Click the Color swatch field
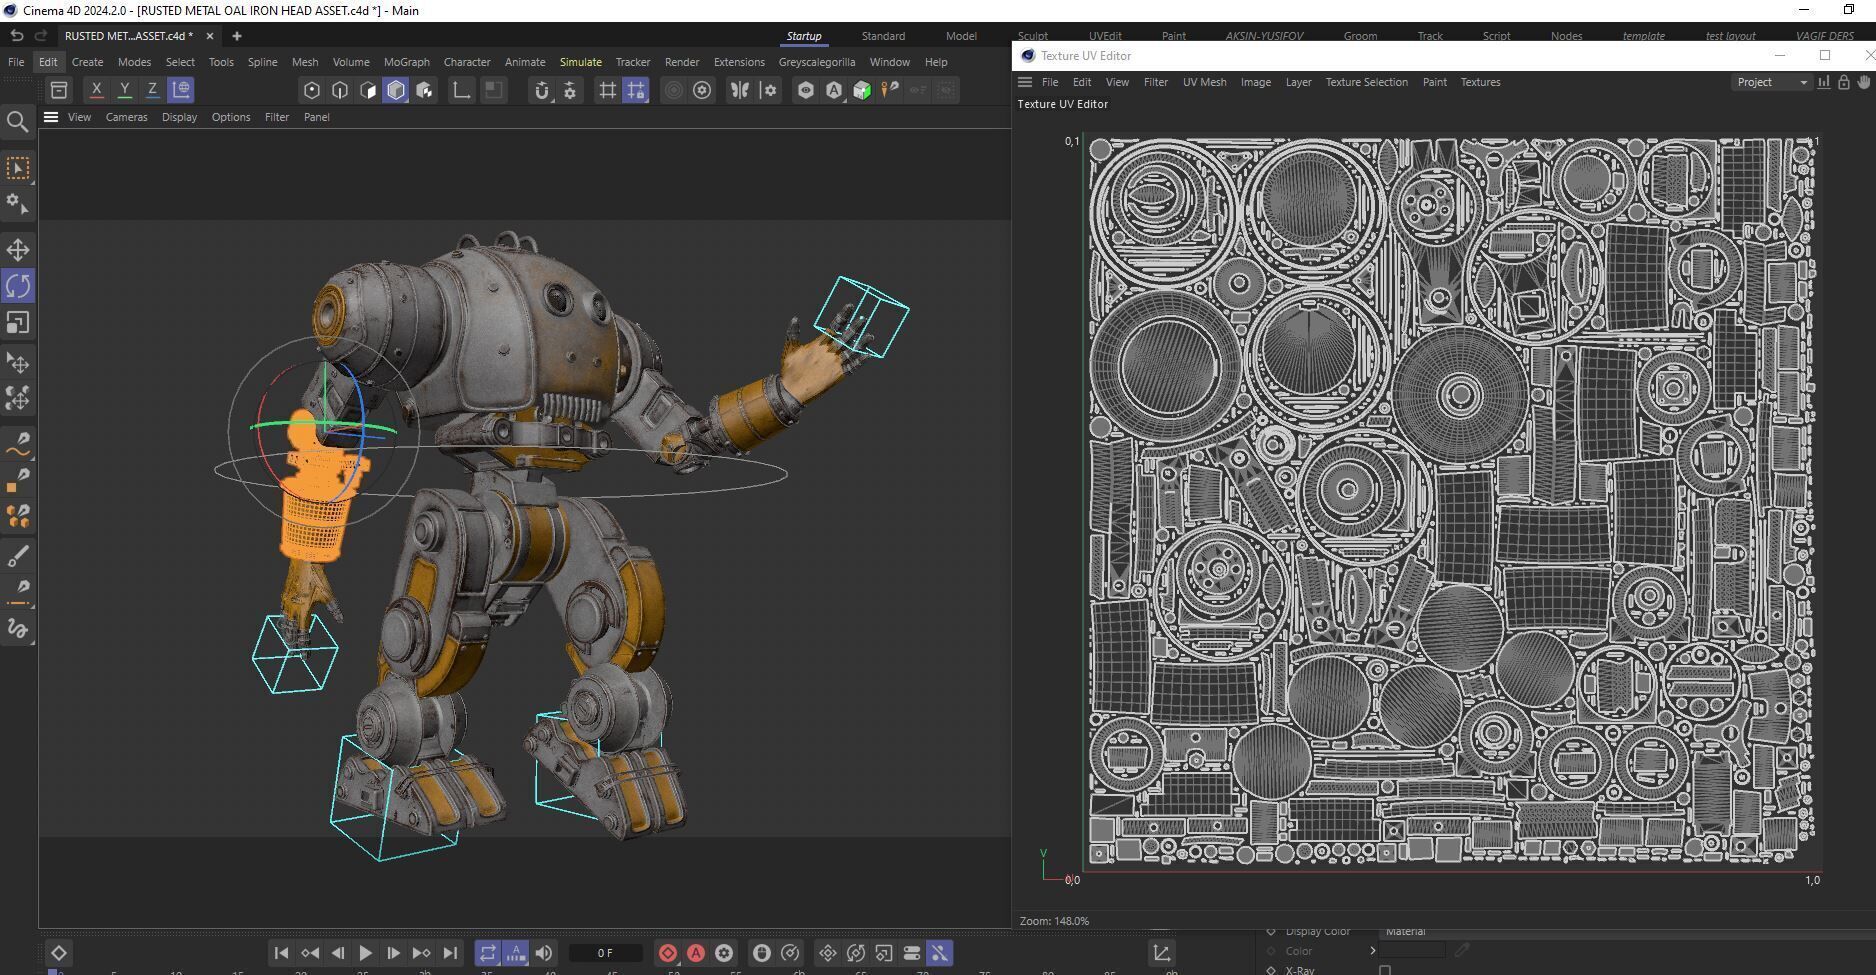The height and width of the screenshot is (975, 1876). coord(1412,950)
